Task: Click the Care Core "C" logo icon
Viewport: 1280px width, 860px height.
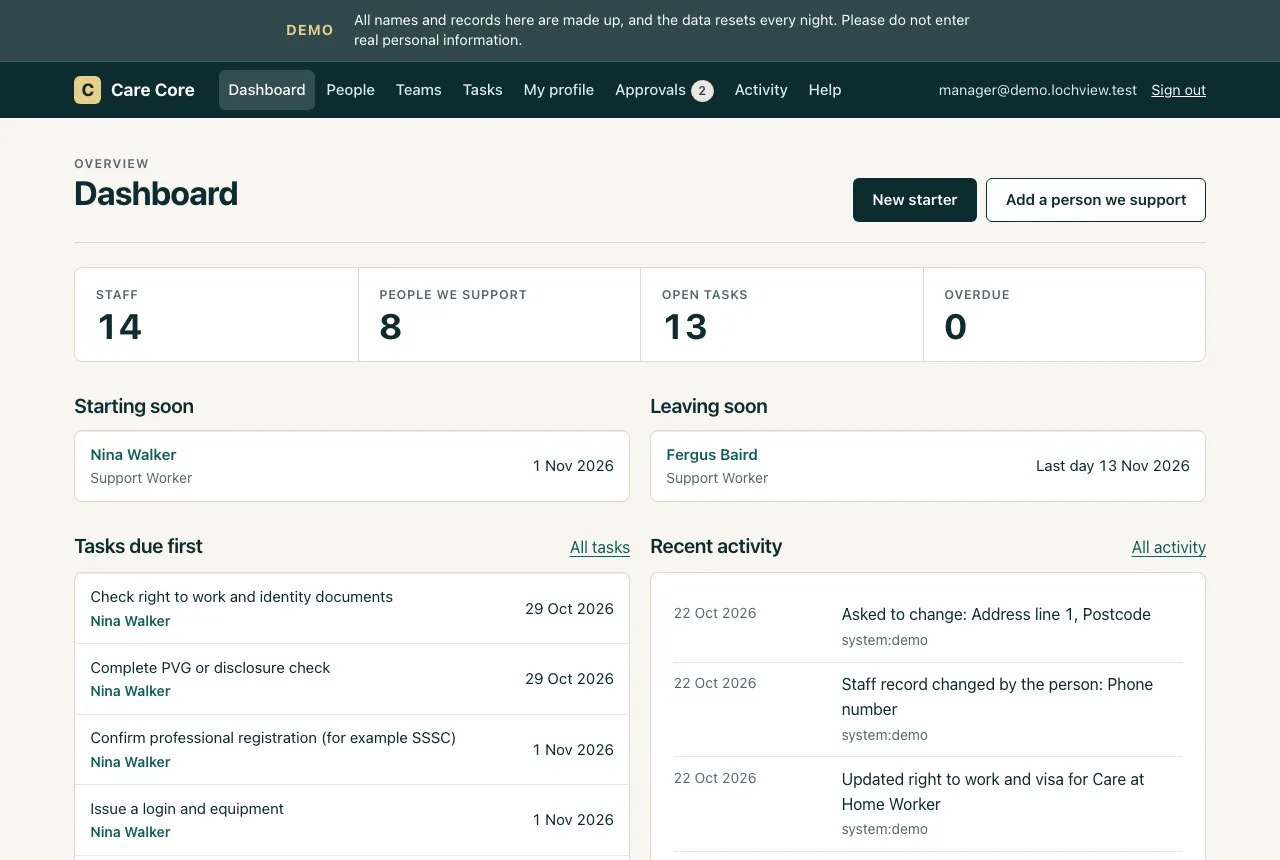Action: coord(87,90)
